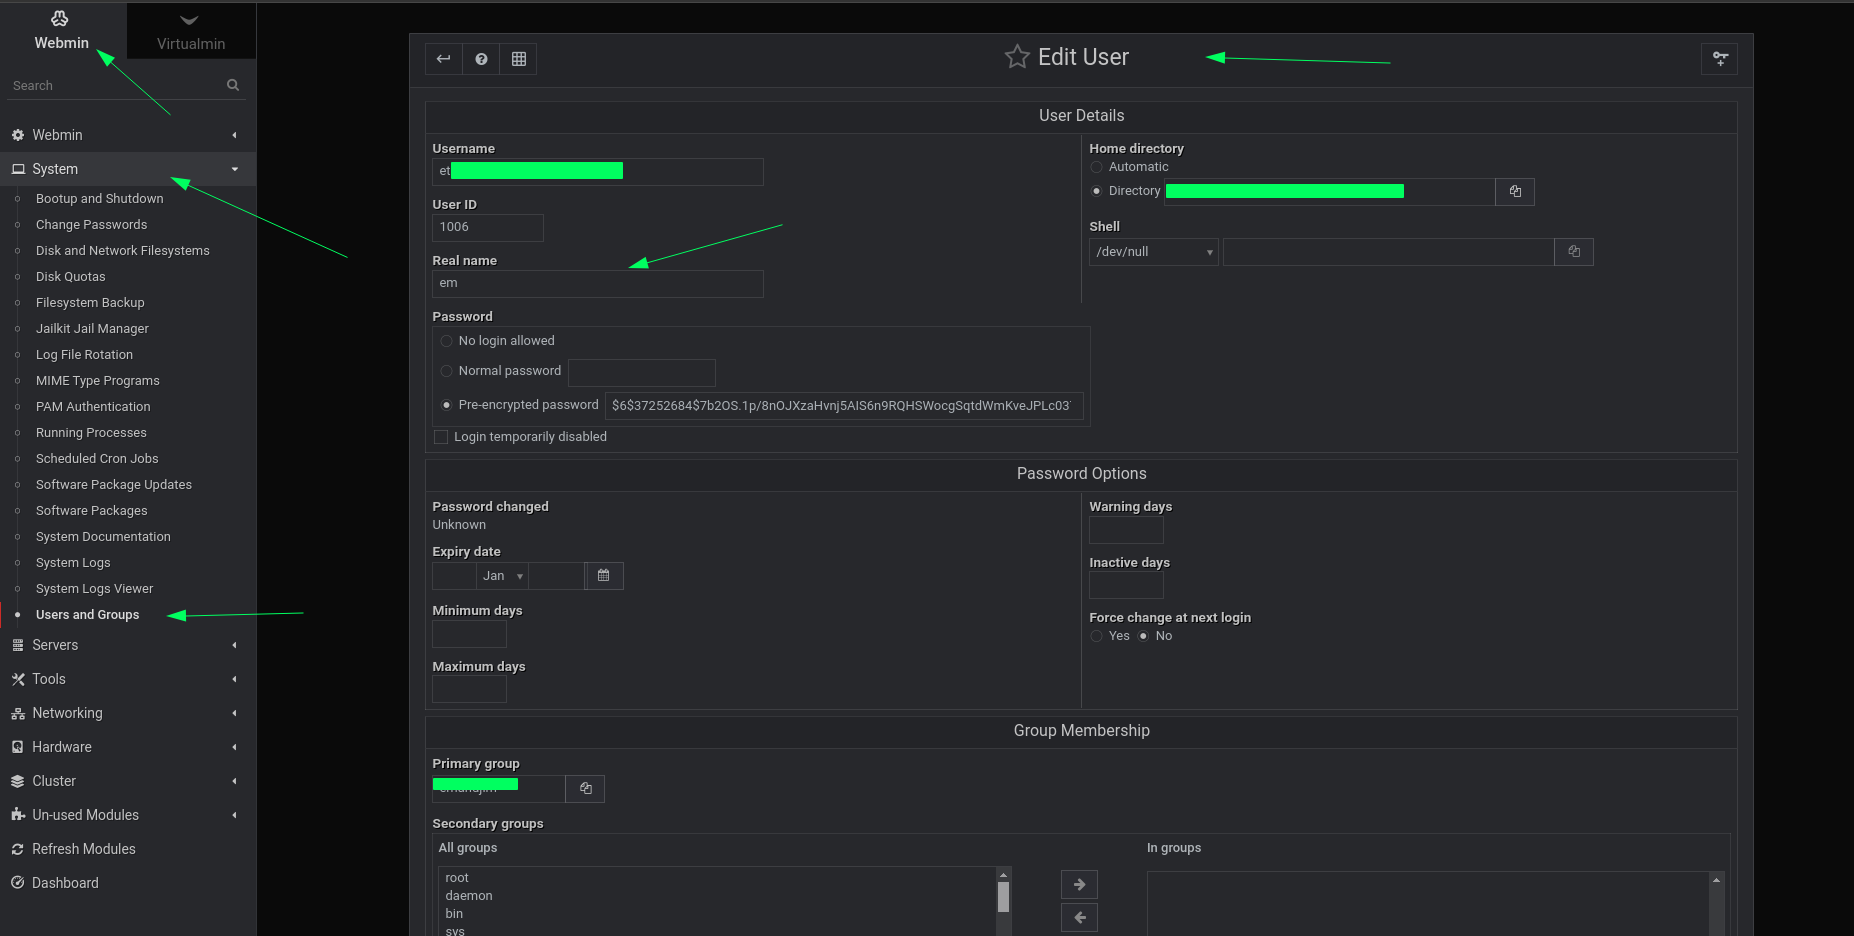Screen dimensions: 1854x936
Task: Collapse the System sidebar category
Action: coord(128,169)
